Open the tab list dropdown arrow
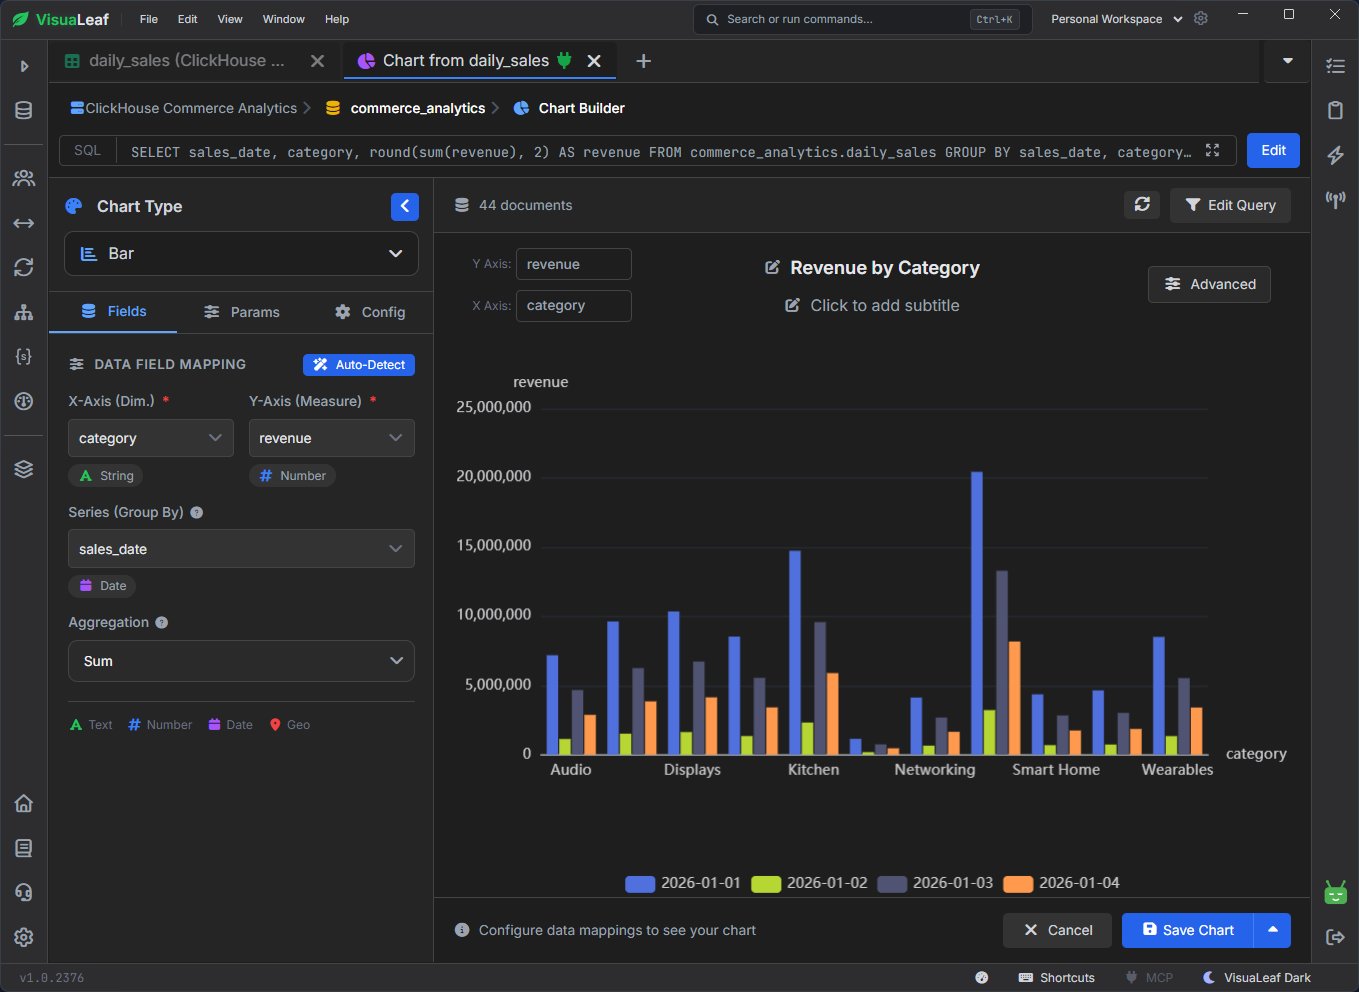The height and width of the screenshot is (992, 1359). tap(1288, 61)
